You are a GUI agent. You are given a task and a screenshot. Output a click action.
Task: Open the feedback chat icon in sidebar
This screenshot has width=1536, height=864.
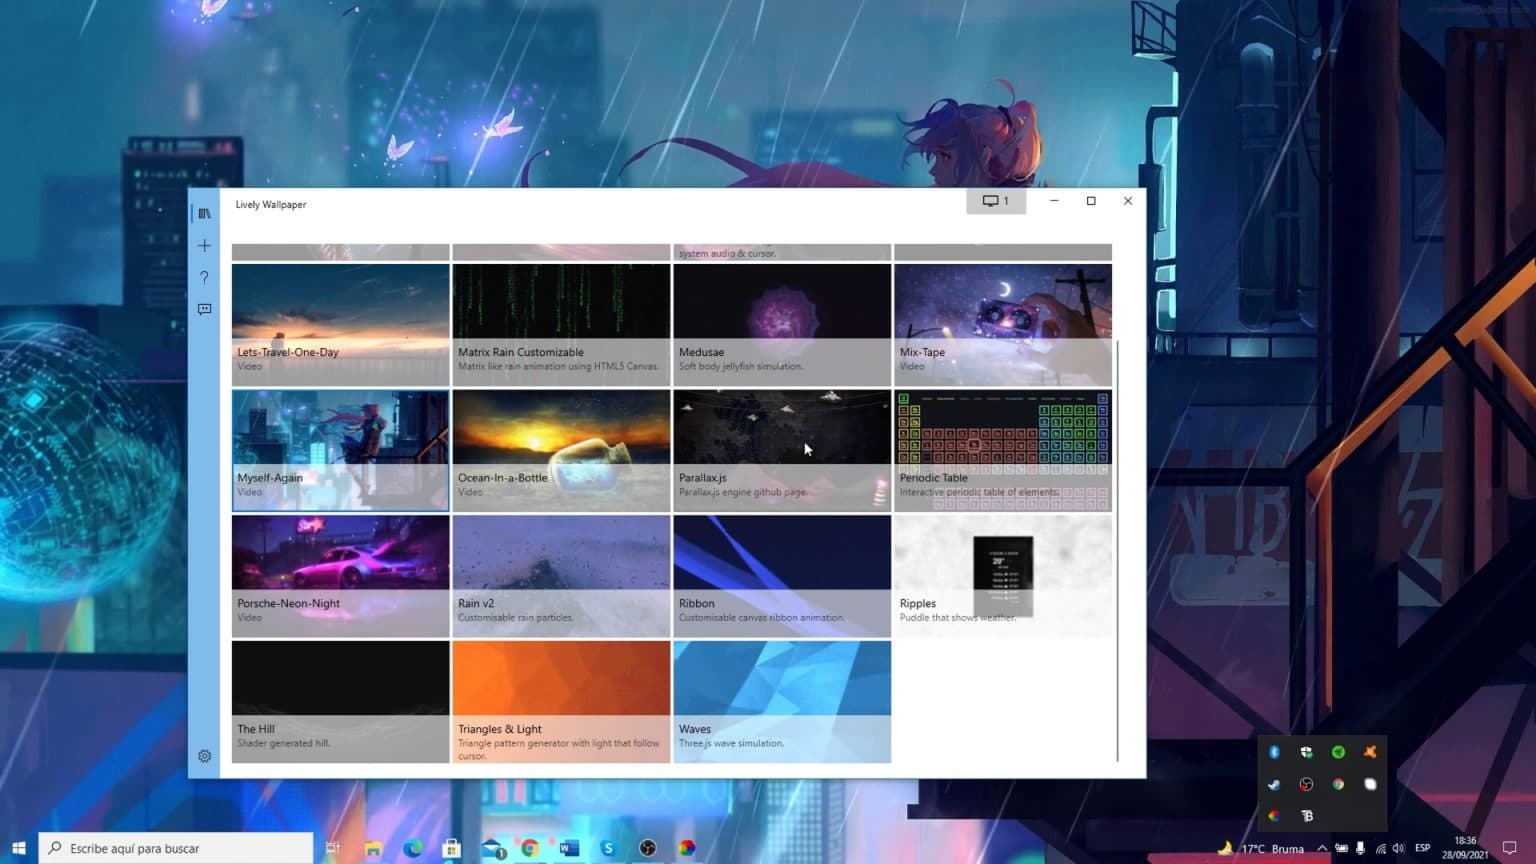204,309
